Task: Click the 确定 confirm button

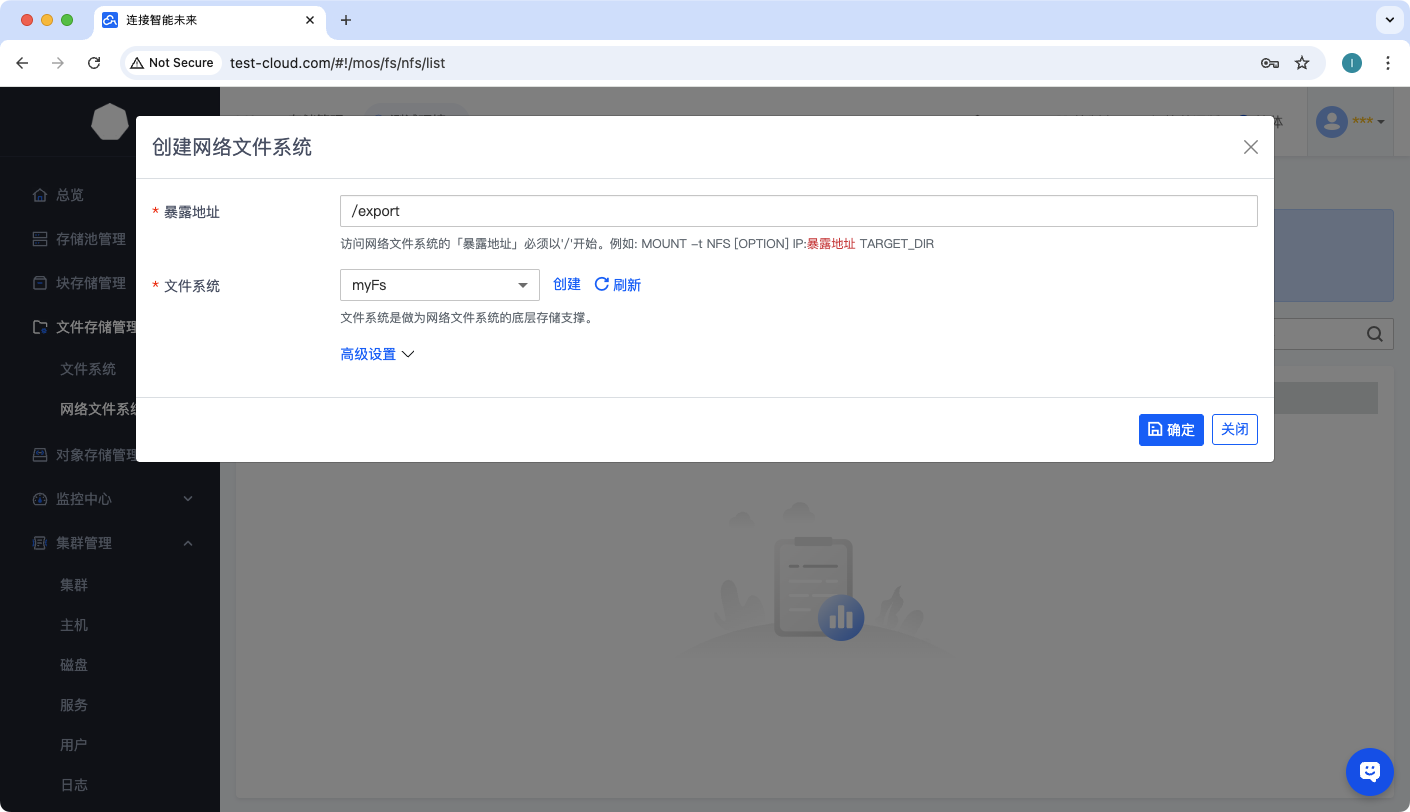Action: tap(1170, 430)
